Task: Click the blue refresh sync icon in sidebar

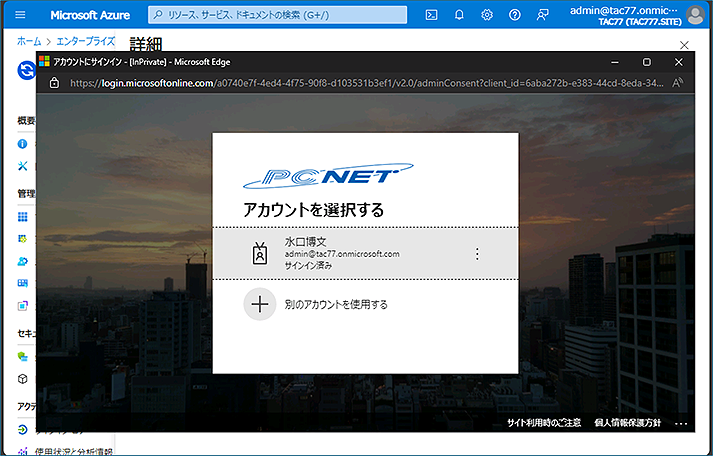Action: pos(26,70)
